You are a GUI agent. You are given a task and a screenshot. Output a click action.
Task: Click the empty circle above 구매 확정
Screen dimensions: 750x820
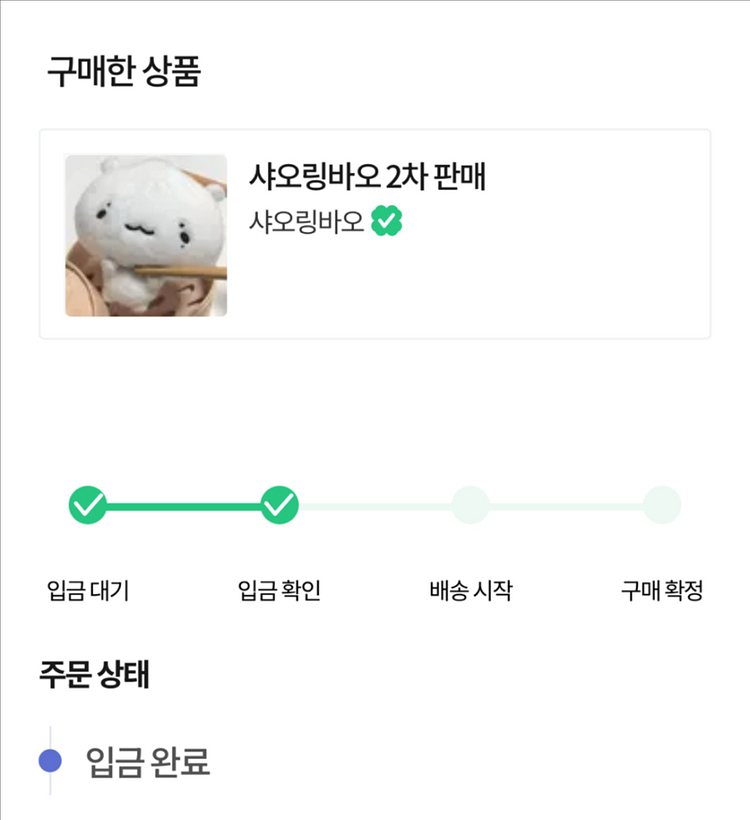pos(662,505)
